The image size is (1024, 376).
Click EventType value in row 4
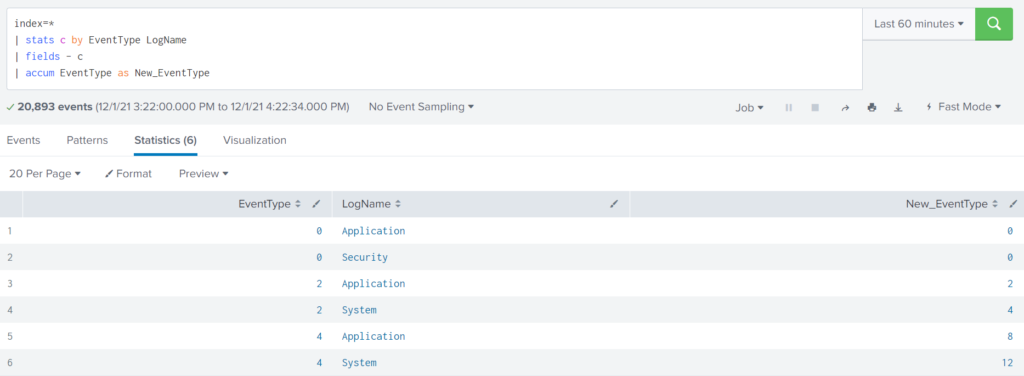tap(319, 310)
